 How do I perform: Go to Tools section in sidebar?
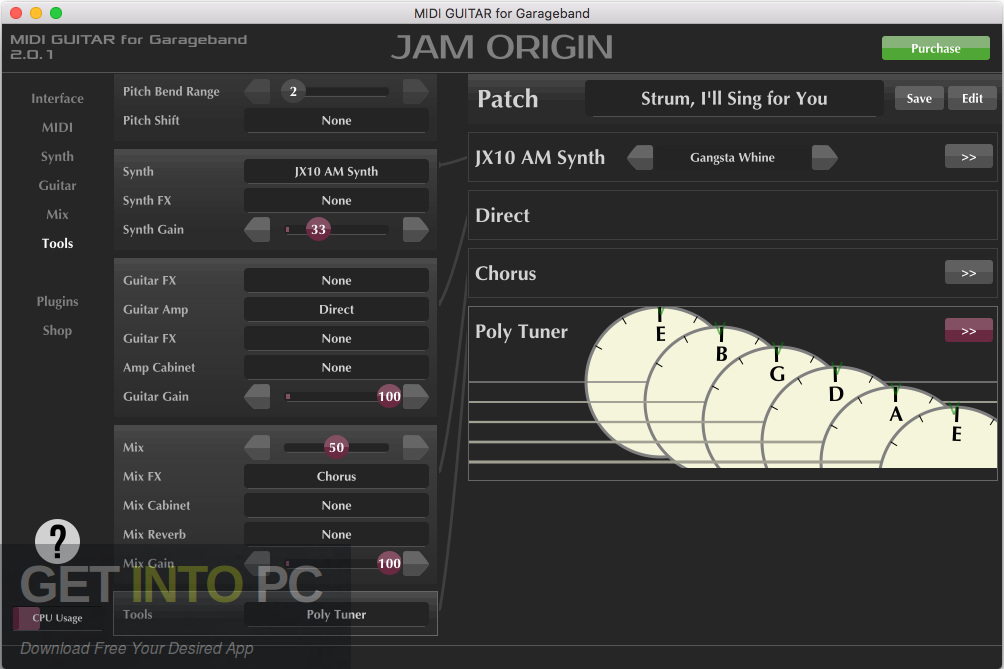[x=58, y=243]
